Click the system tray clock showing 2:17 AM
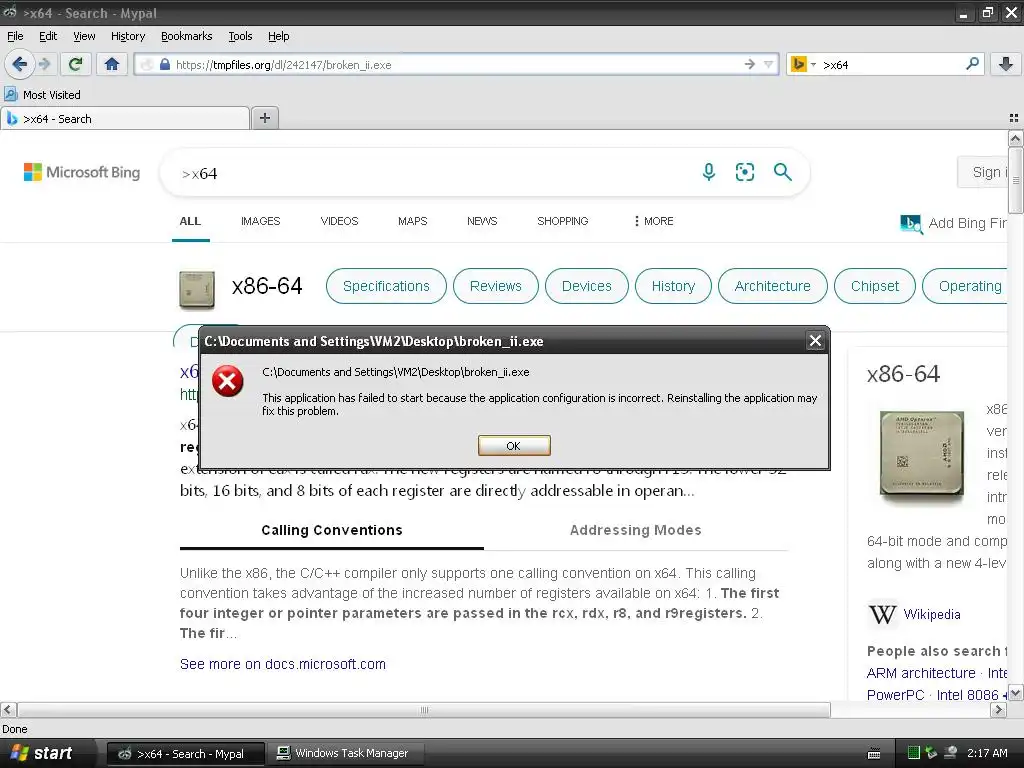Viewport: 1024px width, 768px height. 987,753
